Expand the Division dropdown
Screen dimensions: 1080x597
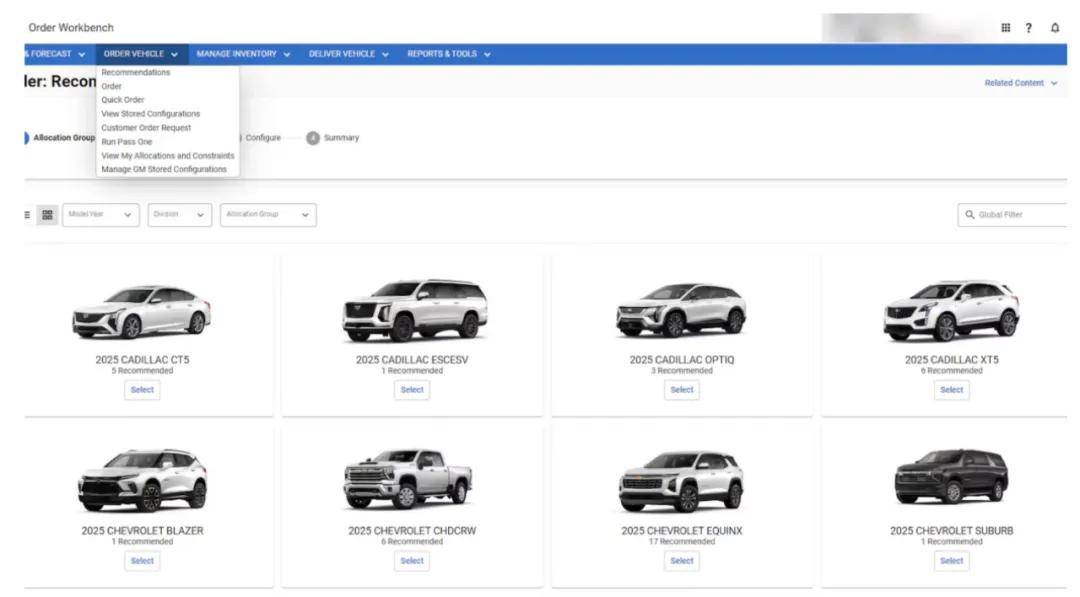click(x=179, y=215)
